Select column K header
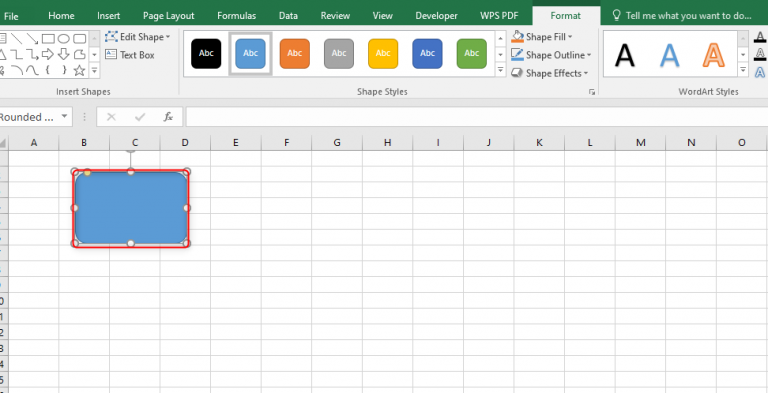Viewport: 768px width, 393px height. (x=539, y=143)
